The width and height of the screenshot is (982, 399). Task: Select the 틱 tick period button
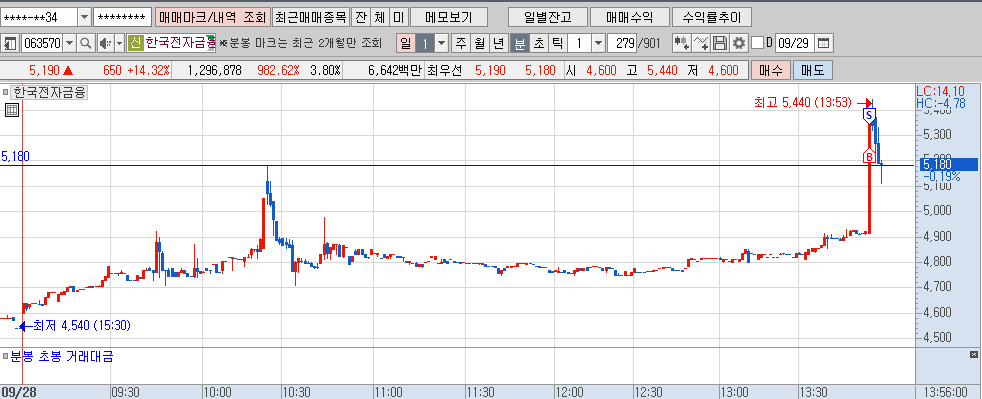(557, 43)
